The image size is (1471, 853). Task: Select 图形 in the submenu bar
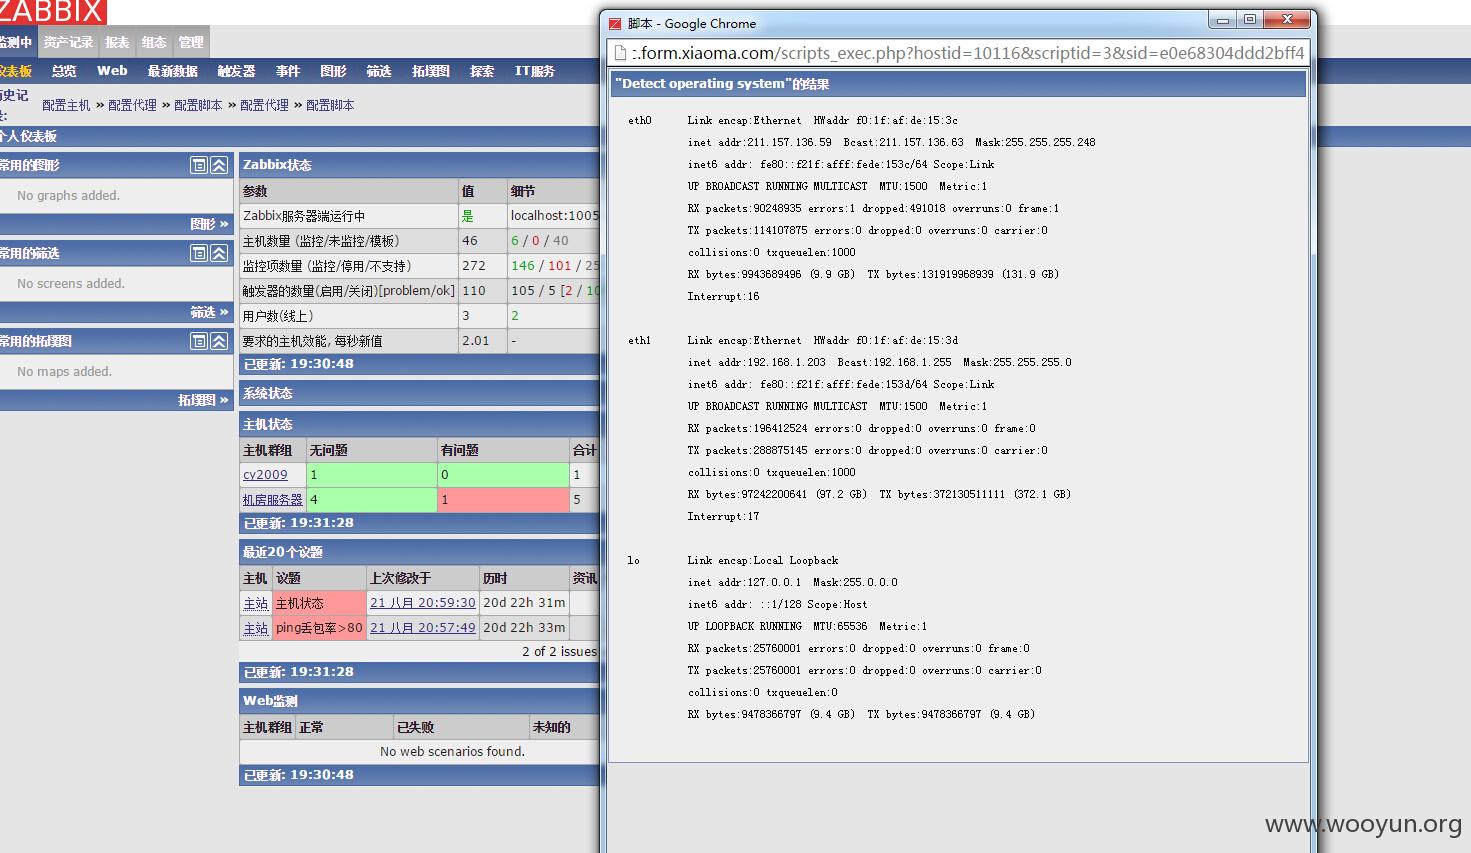pyautogui.click(x=333, y=71)
